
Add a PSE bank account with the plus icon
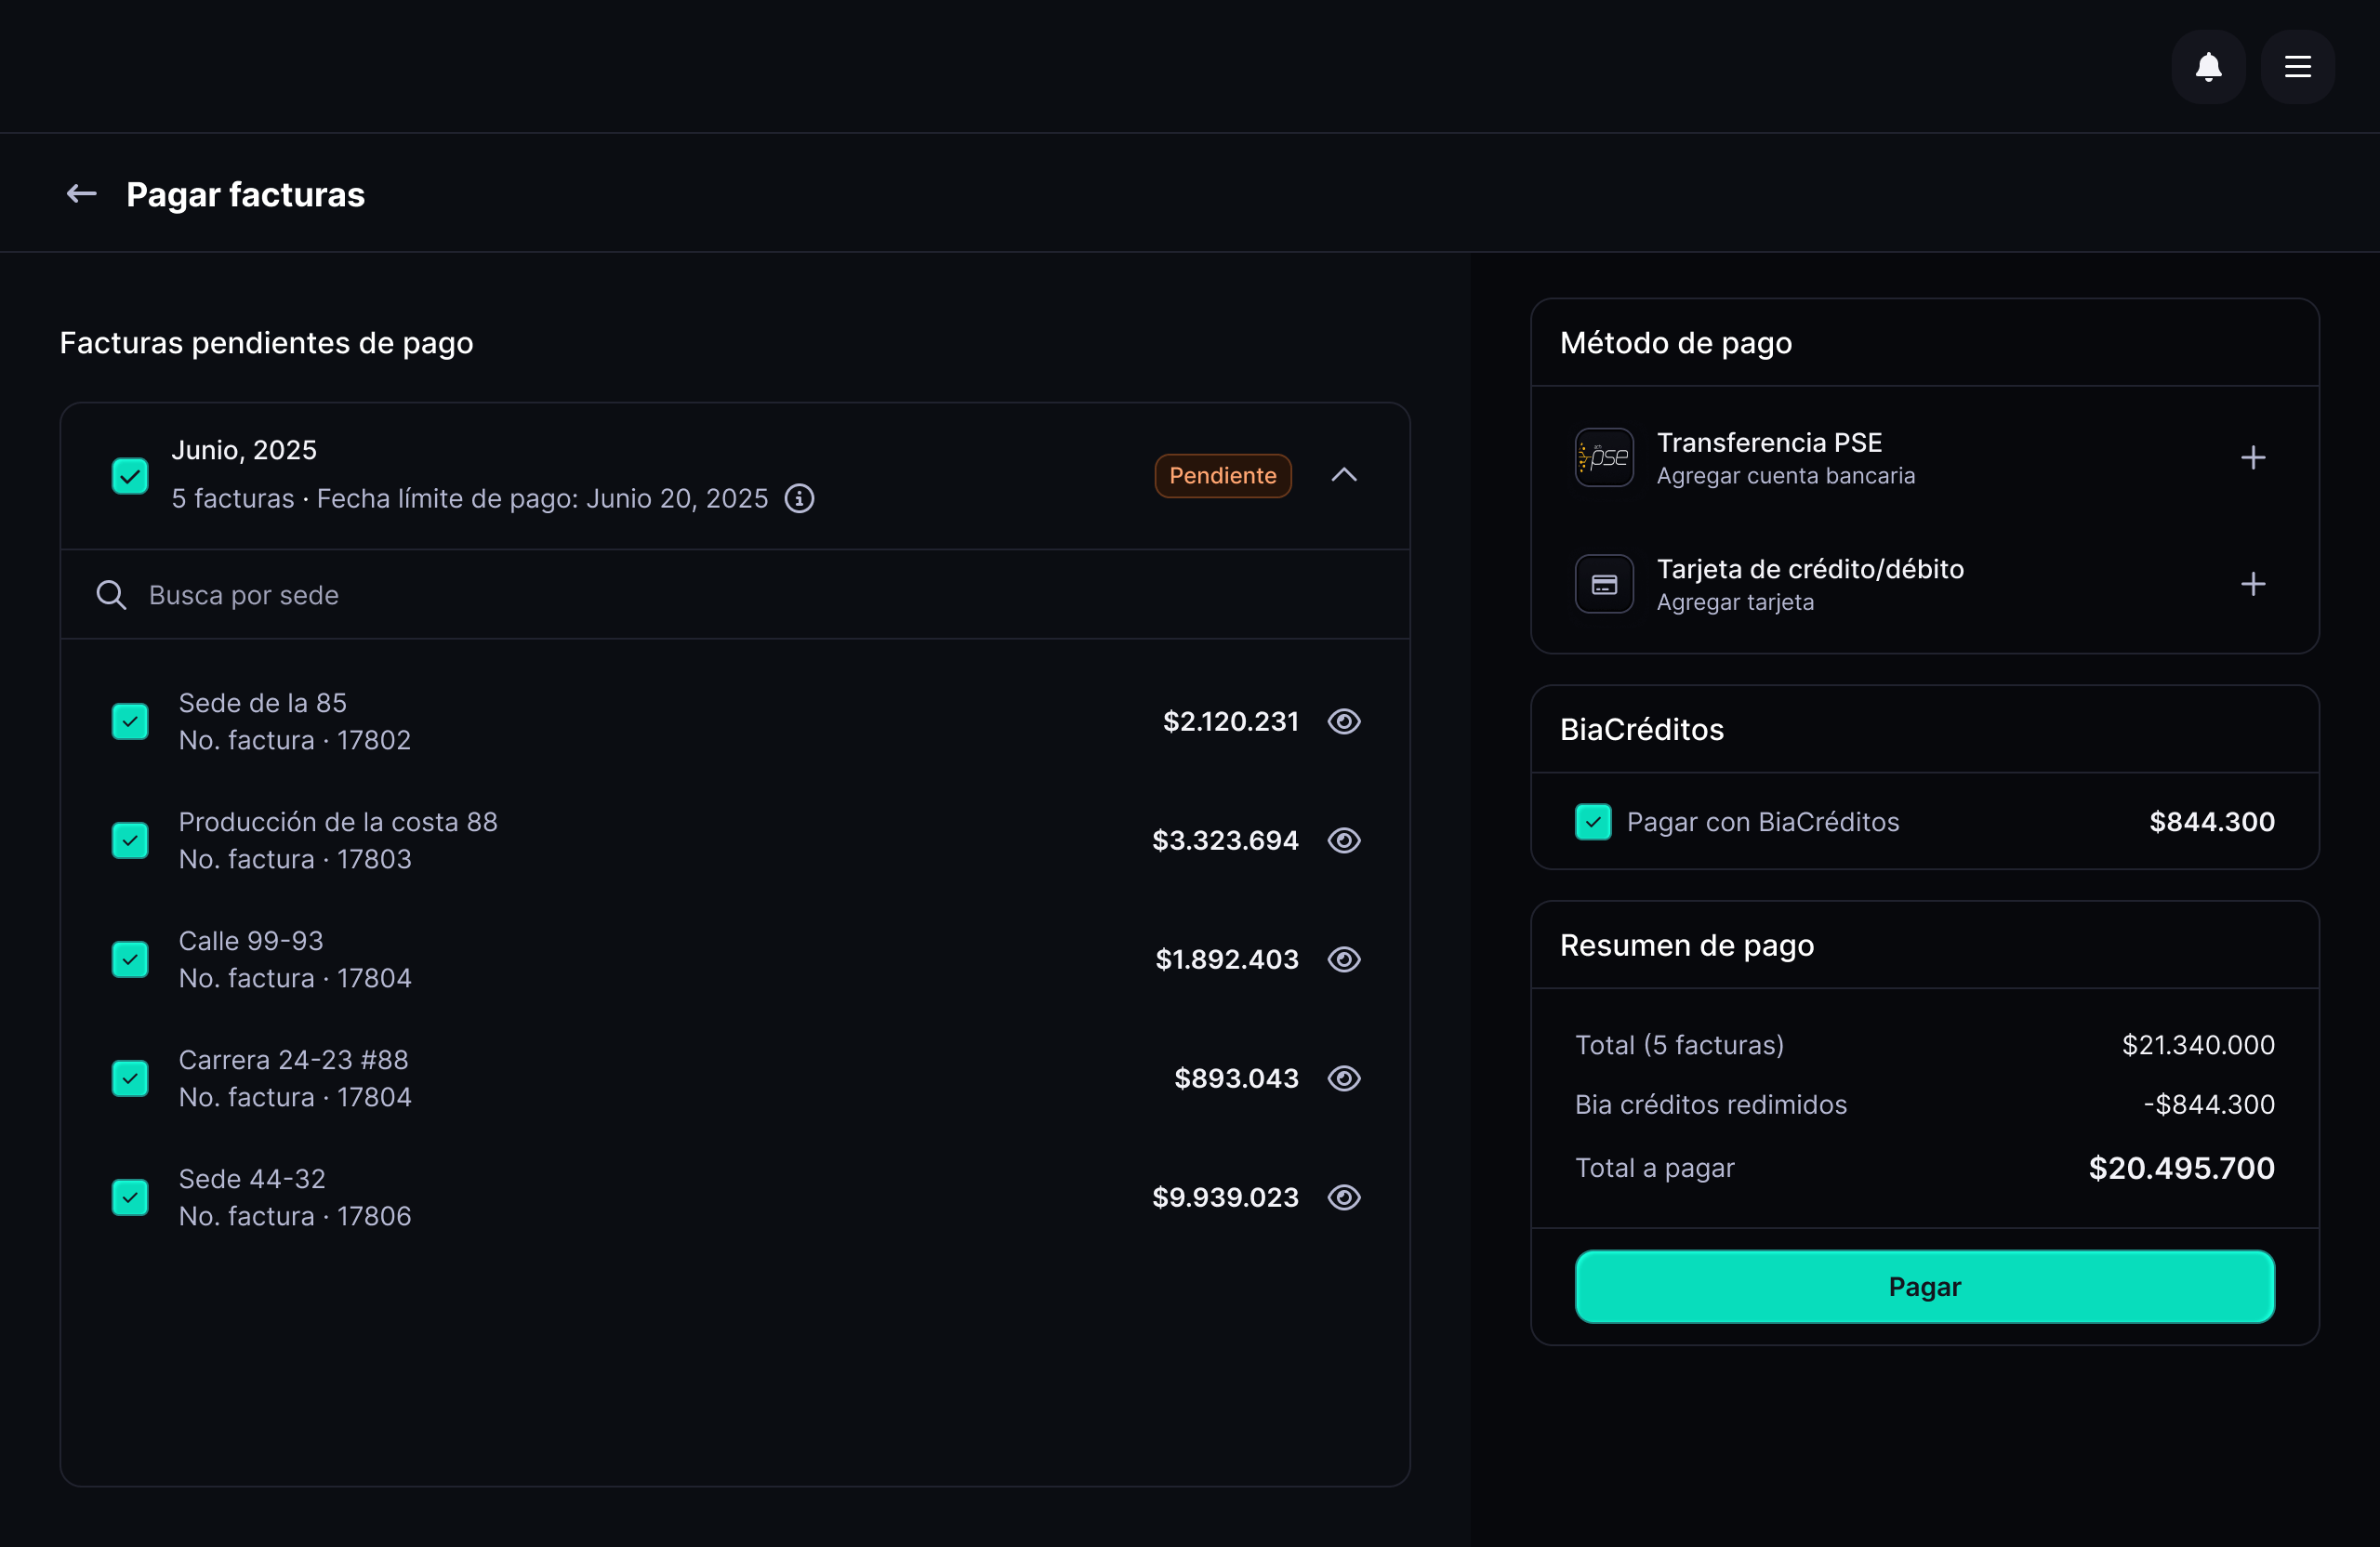click(x=2254, y=457)
